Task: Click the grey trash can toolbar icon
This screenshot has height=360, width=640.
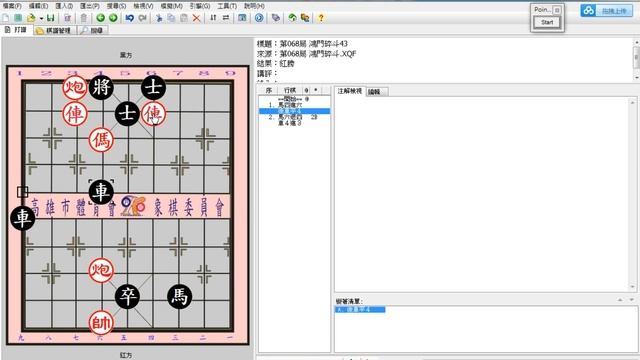Action: click(84, 18)
